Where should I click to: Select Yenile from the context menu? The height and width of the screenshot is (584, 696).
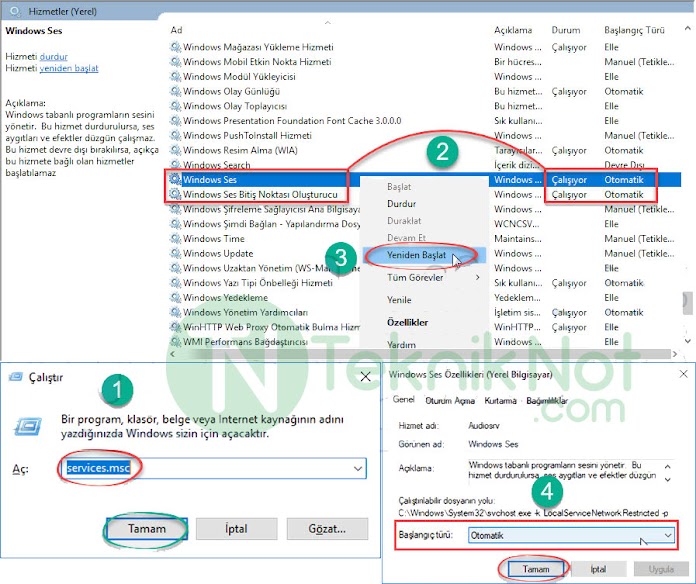coord(399,300)
